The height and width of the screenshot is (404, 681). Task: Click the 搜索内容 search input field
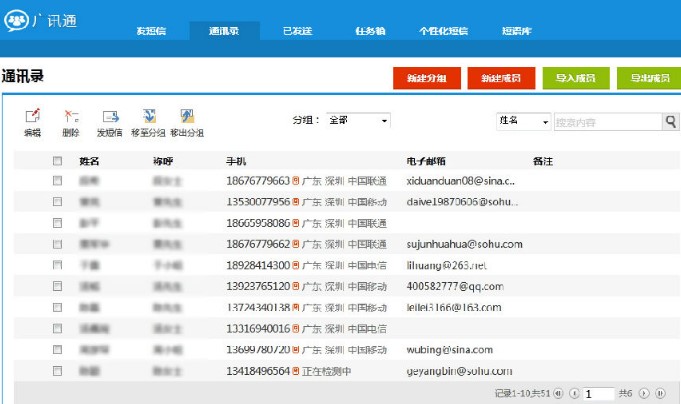608,122
